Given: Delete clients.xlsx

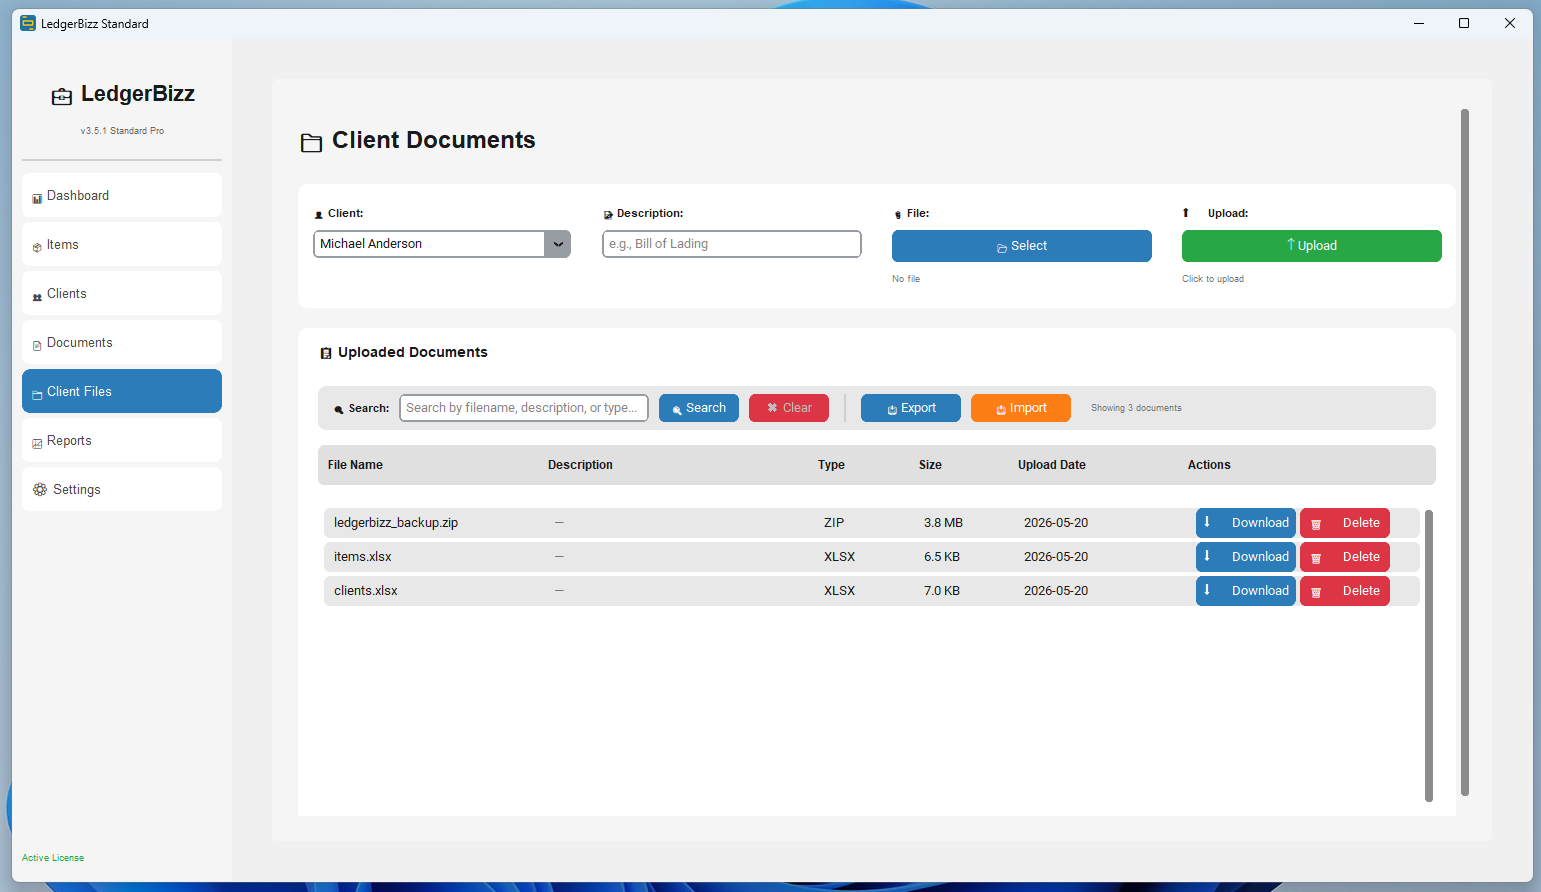Looking at the screenshot, I should (x=1345, y=591).
